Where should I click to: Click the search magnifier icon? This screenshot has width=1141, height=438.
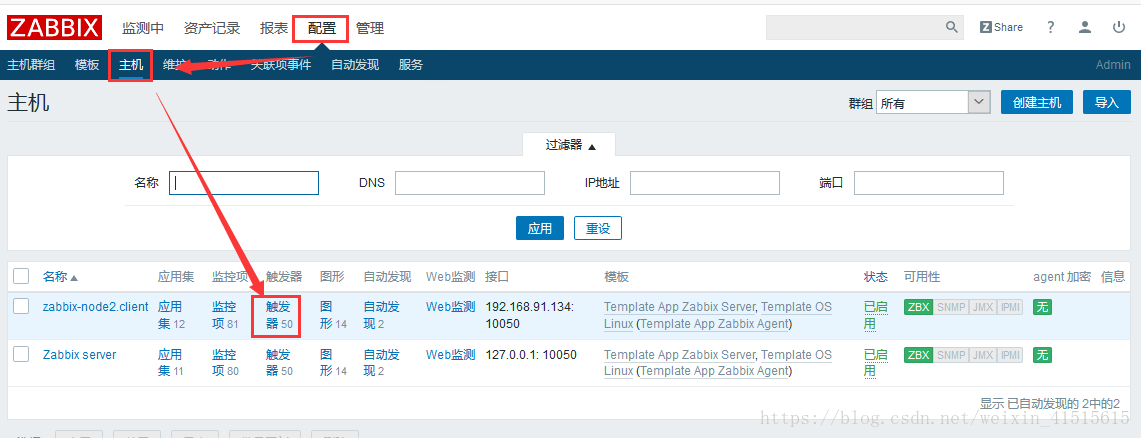[952, 27]
